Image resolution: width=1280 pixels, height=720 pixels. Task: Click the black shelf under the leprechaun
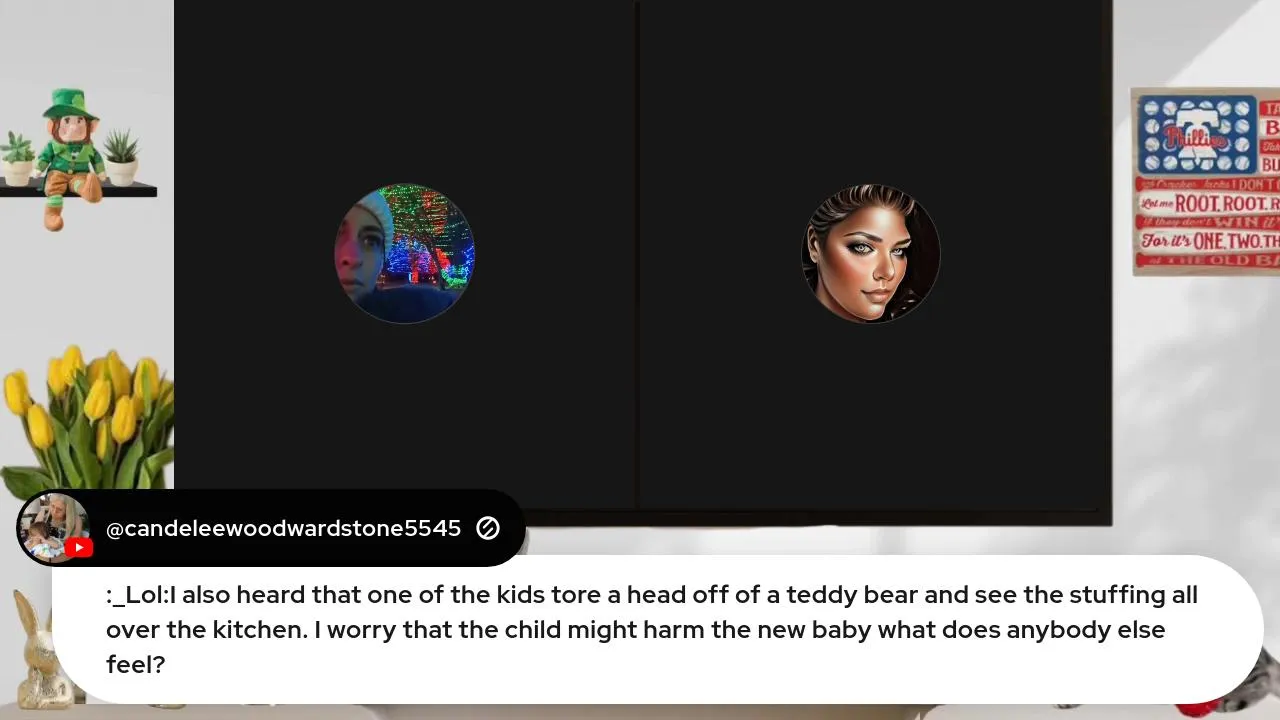(78, 189)
